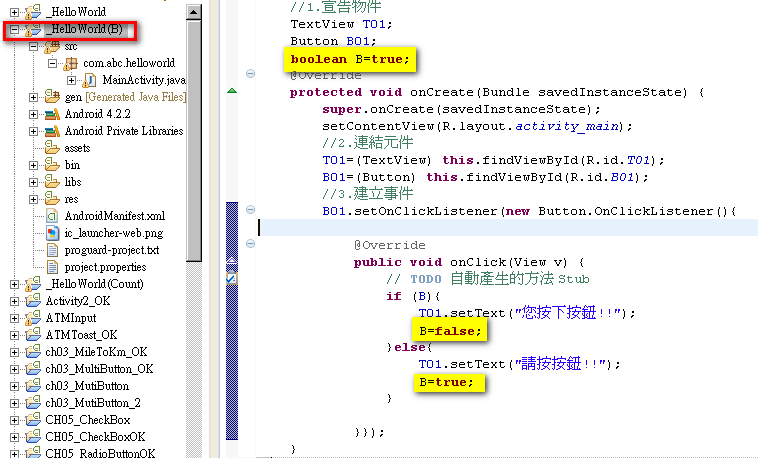The width and height of the screenshot is (758, 458).
Task: Click the _HelloWorld project icon
Action: (33, 12)
